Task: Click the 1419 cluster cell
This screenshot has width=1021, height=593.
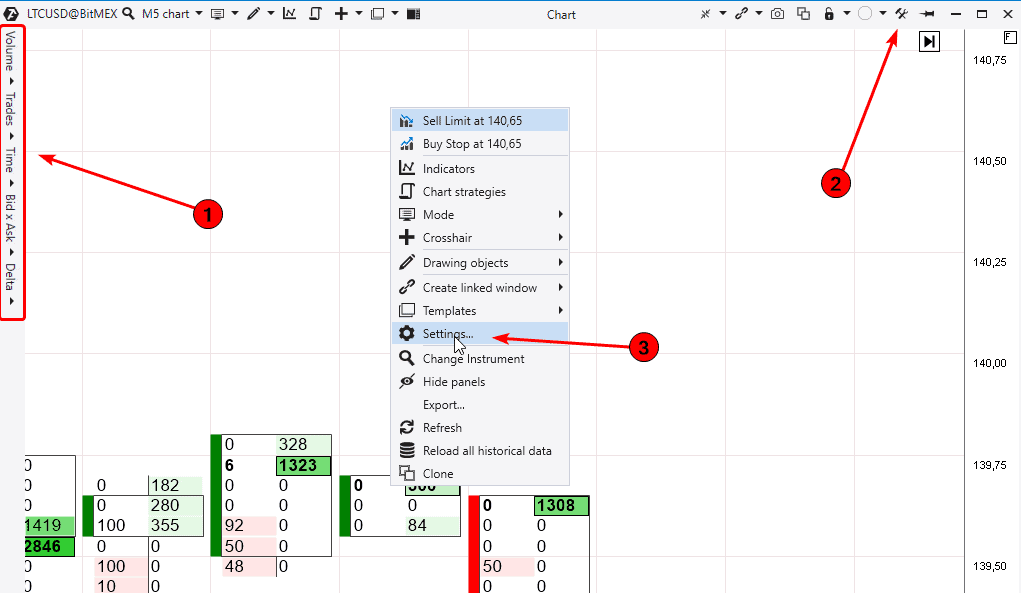Action: 49,525
